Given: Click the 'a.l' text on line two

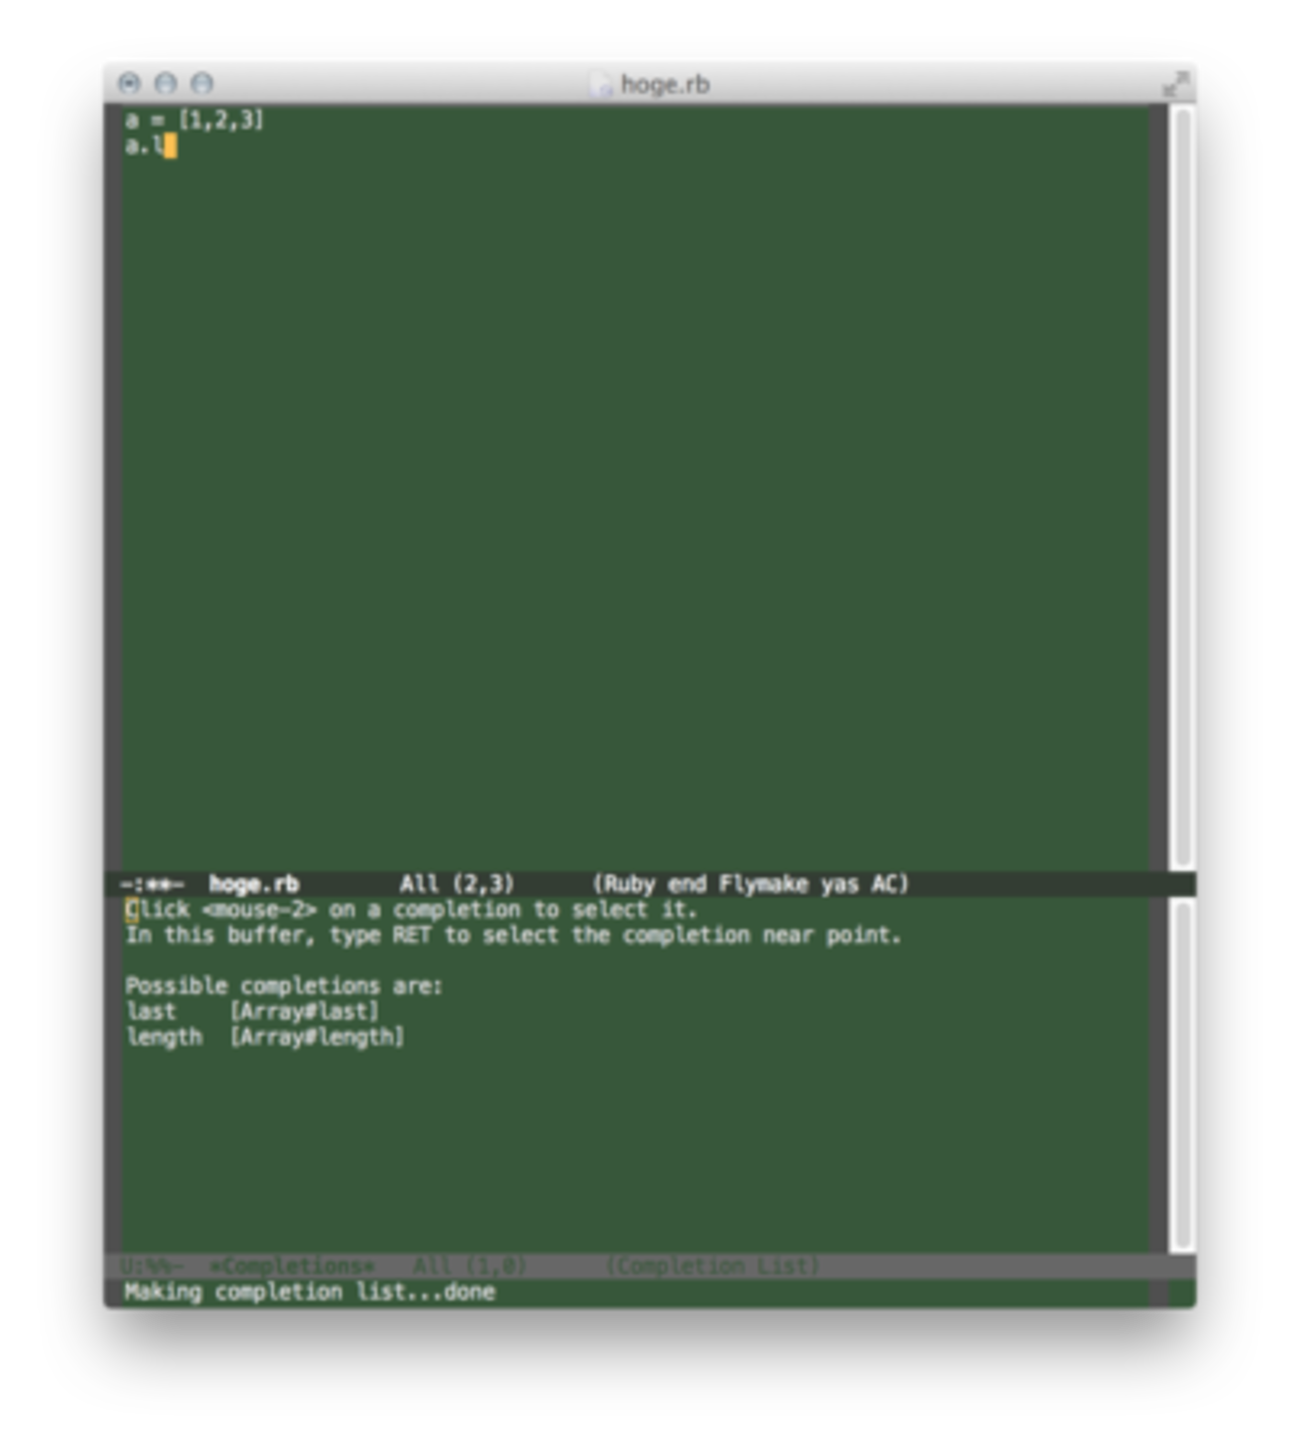Looking at the screenshot, I should (x=145, y=146).
